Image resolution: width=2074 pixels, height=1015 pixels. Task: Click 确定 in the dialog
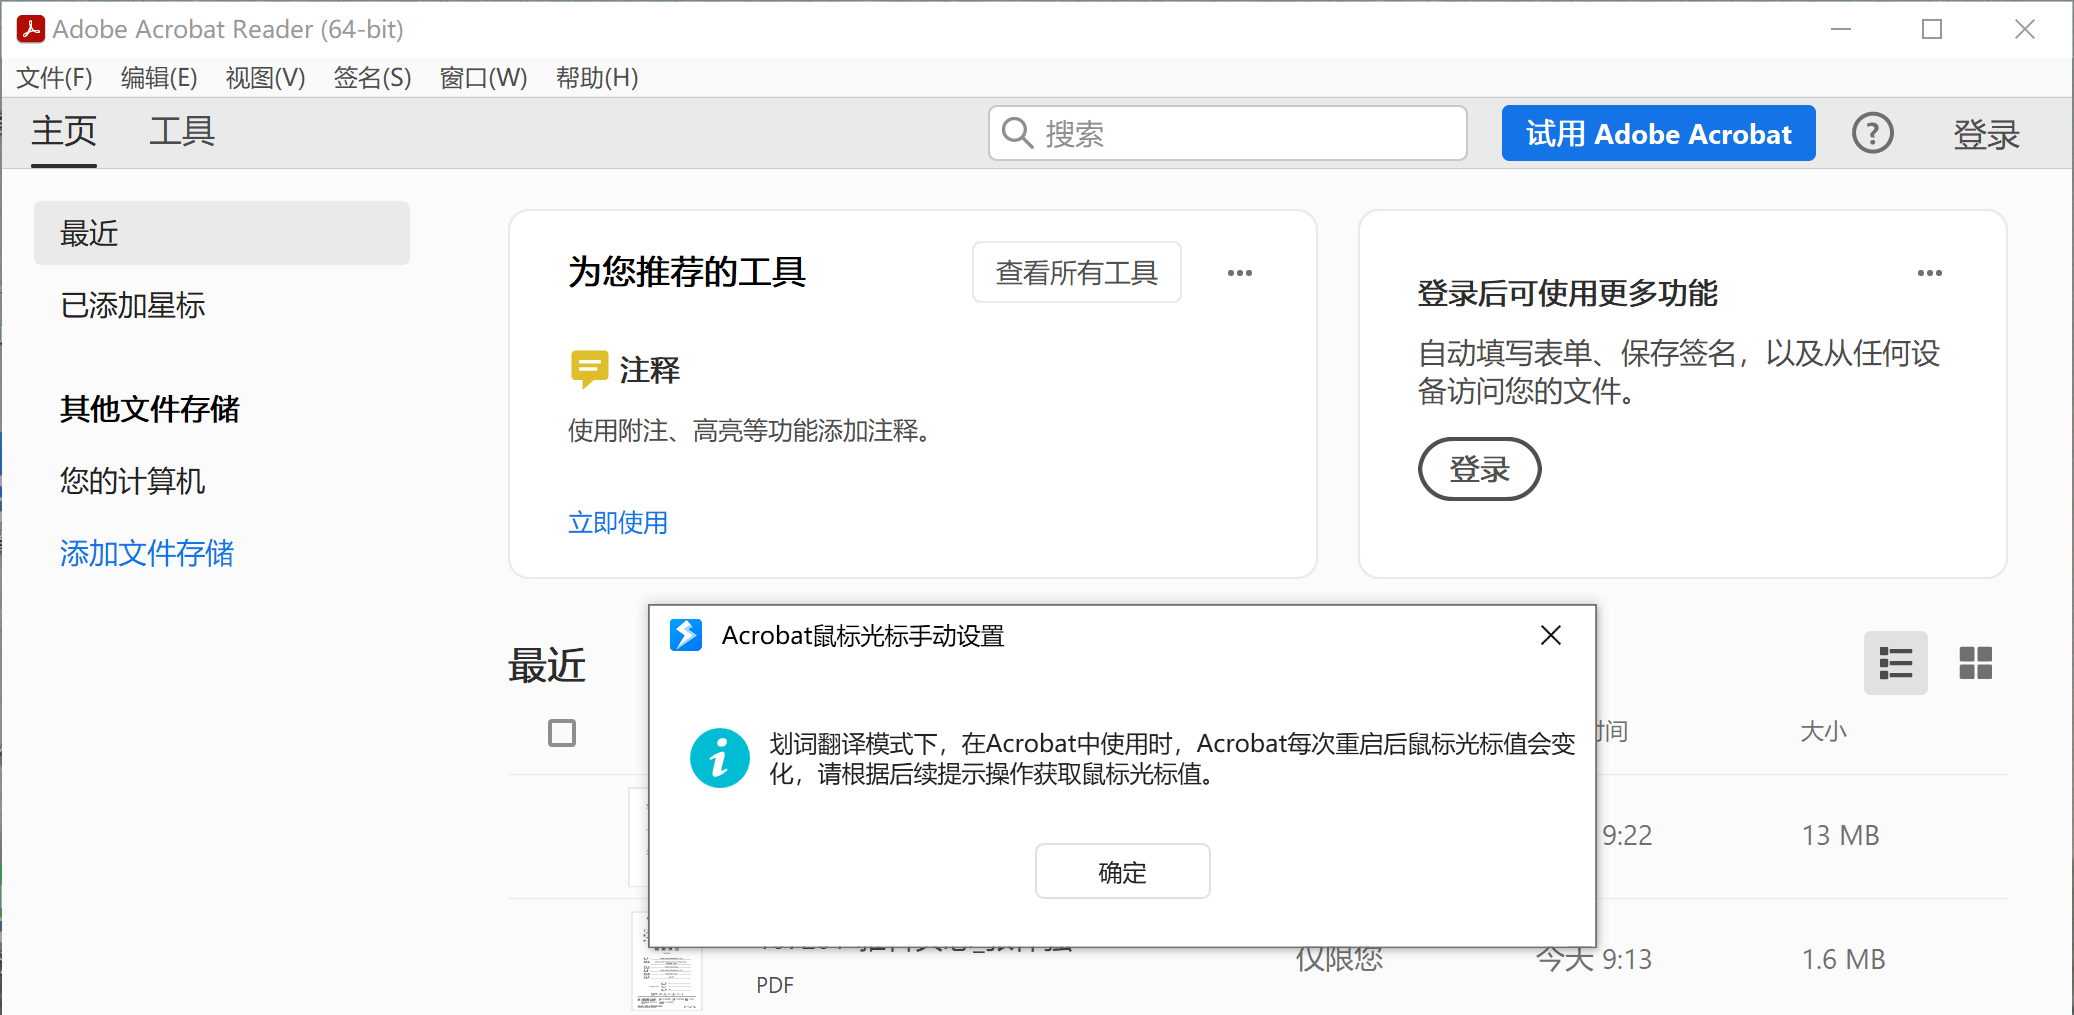pos(1123,872)
